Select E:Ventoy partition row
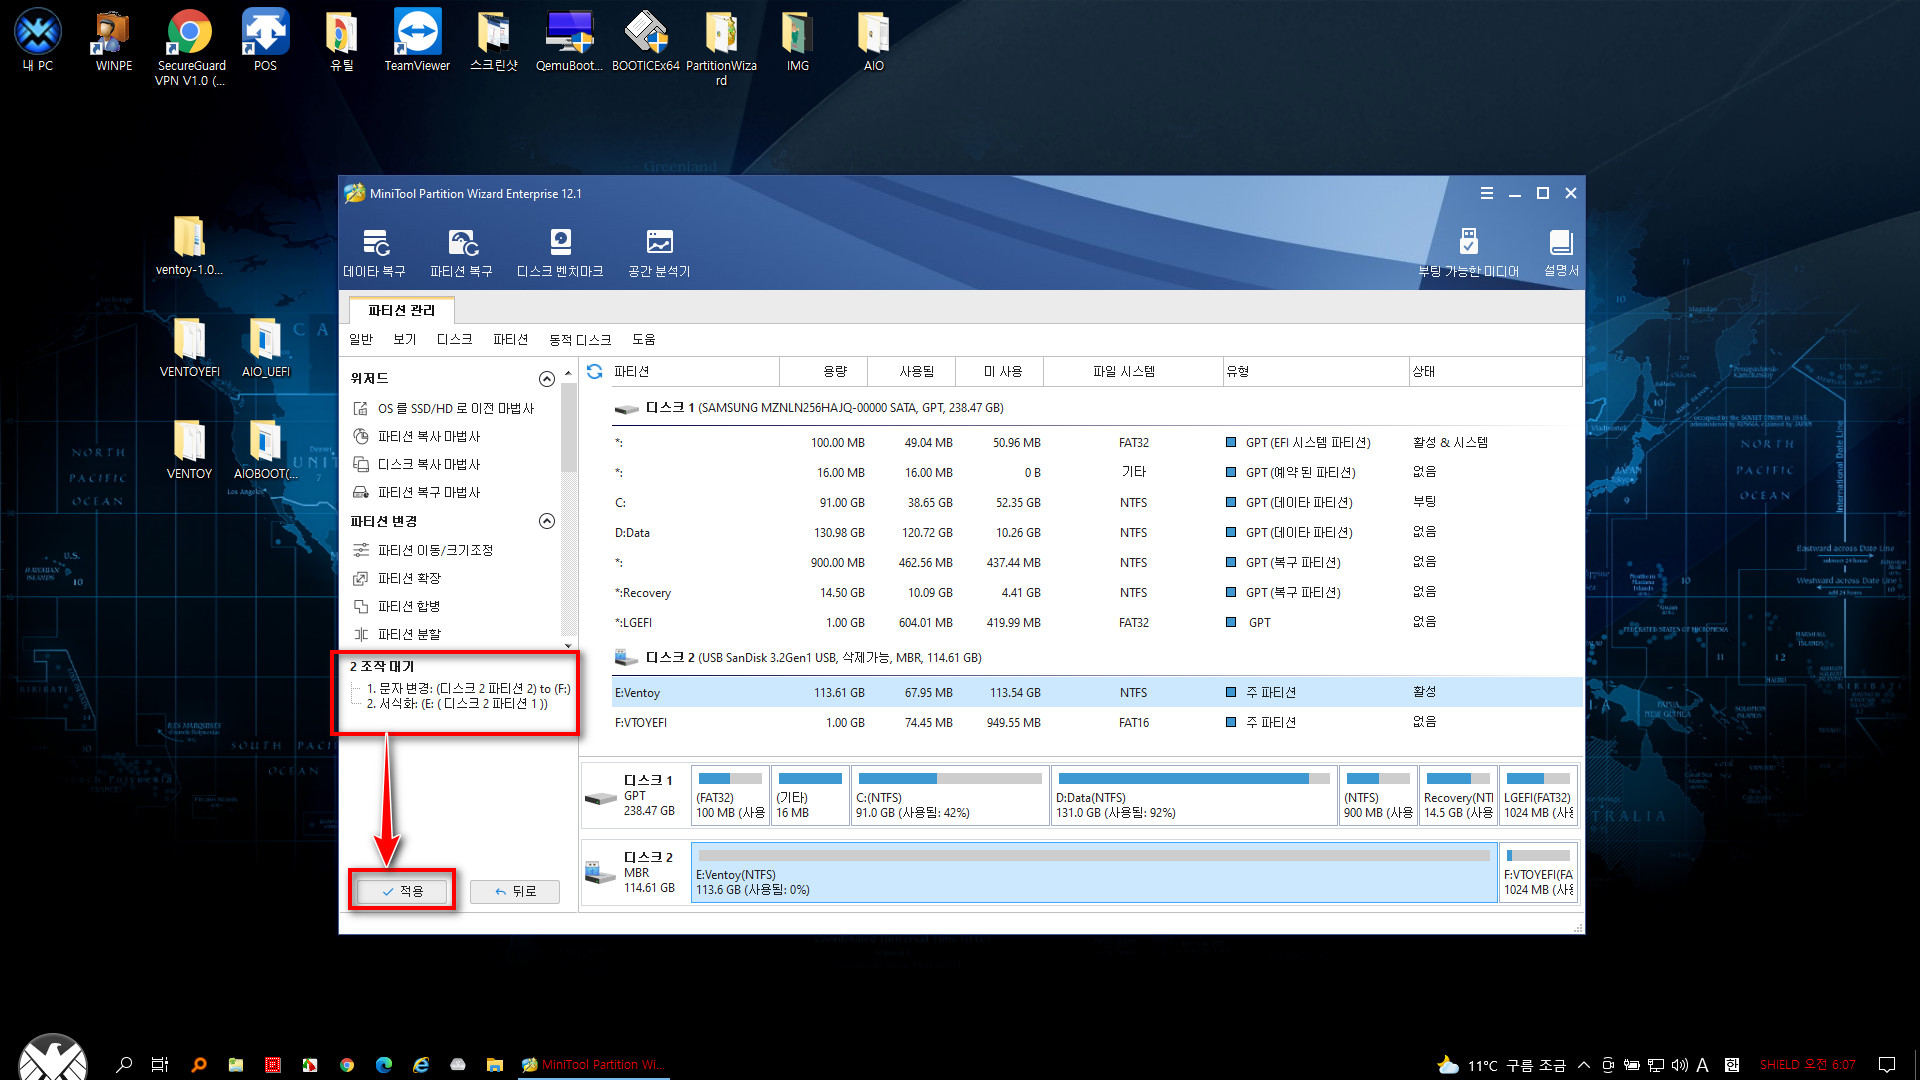Image resolution: width=1920 pixels, height=1080 pixels. tap(1097, 692)
